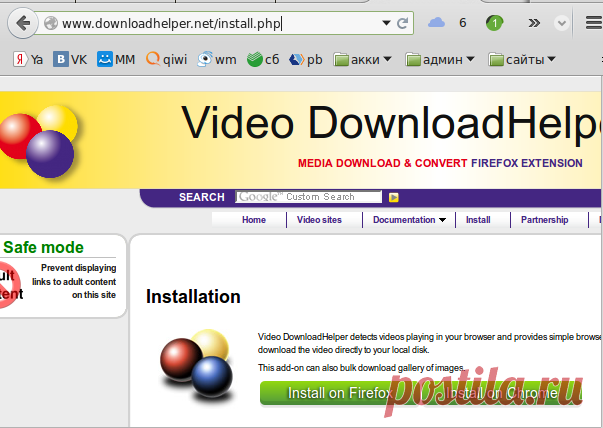
Task: Open the сб bookmark
Action: [x=263, y=60]
